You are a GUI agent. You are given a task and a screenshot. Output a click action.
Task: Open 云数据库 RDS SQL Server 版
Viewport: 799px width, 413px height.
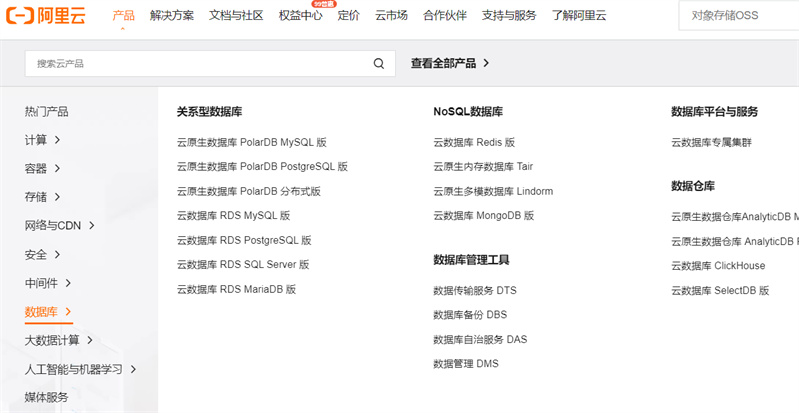(243, 265)
